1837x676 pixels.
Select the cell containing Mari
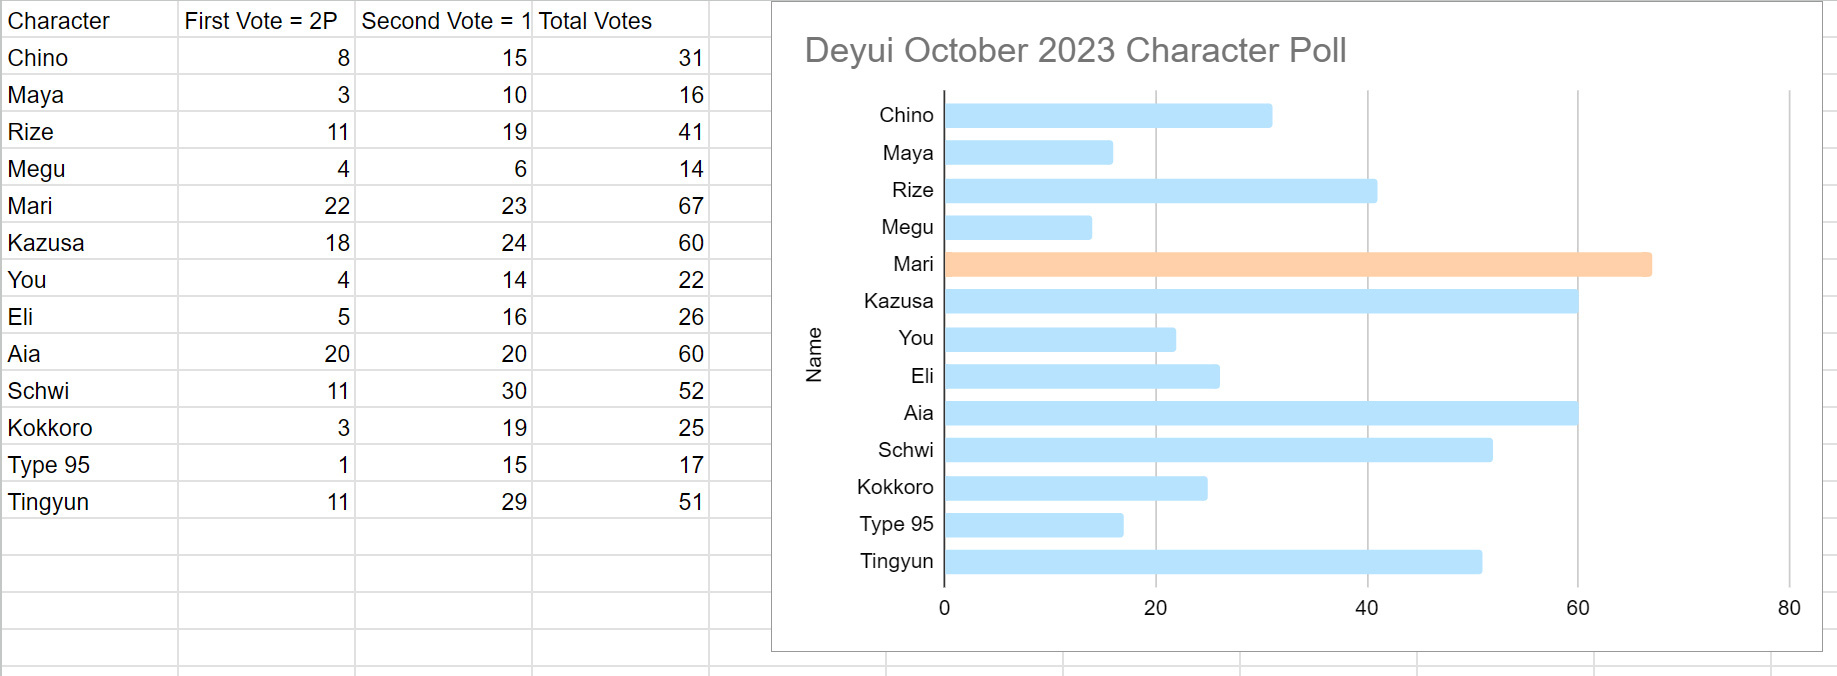coord(90,205)
